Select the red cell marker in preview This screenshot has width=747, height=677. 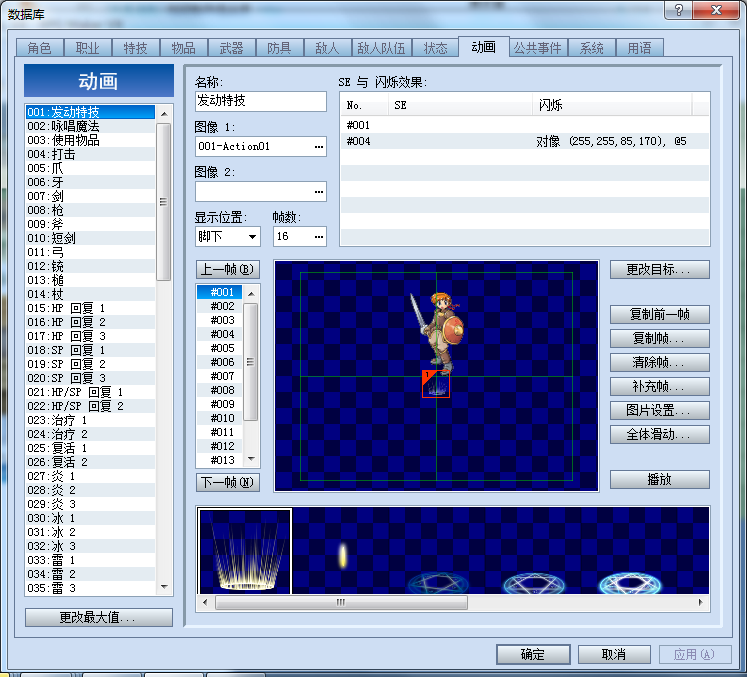pos(435,384)
